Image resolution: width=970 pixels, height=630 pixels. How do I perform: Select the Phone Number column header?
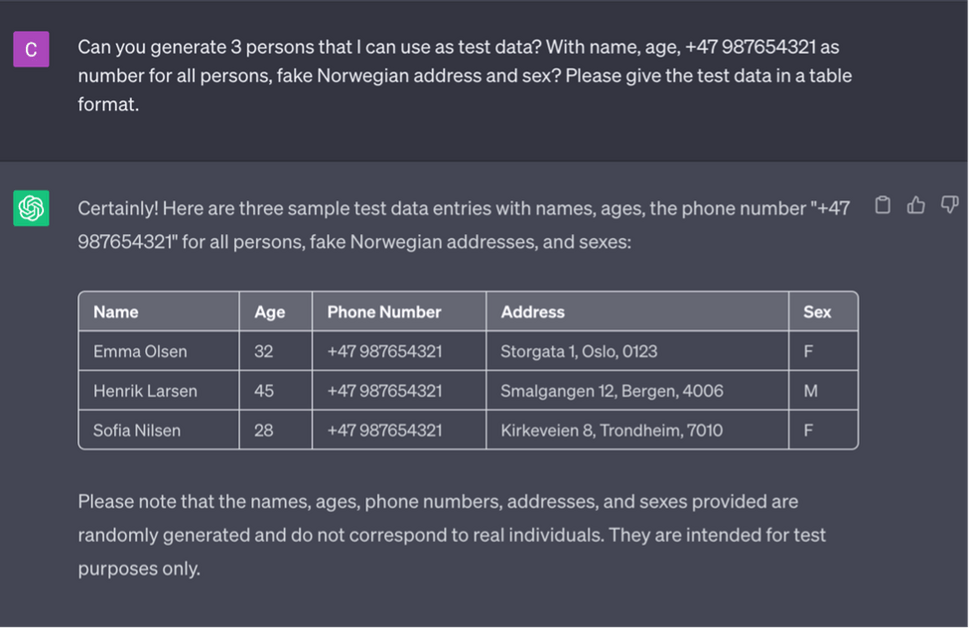(399, 311)
